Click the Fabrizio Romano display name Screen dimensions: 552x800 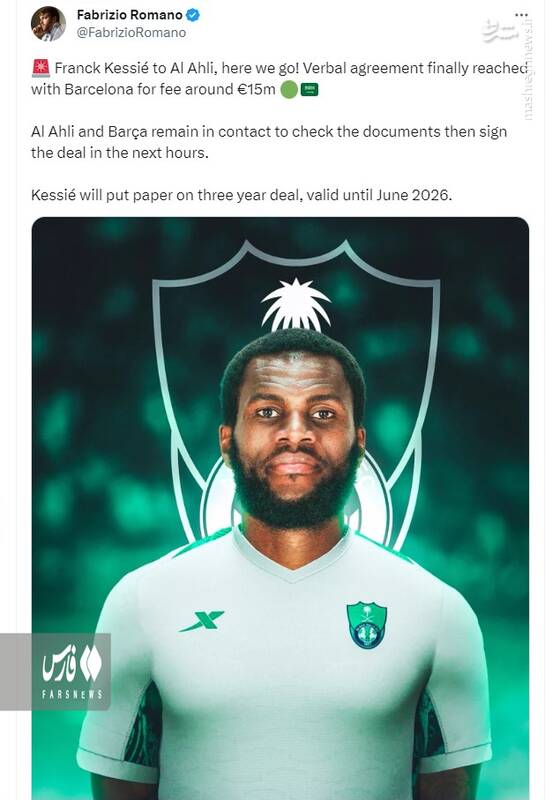(130, 15)
